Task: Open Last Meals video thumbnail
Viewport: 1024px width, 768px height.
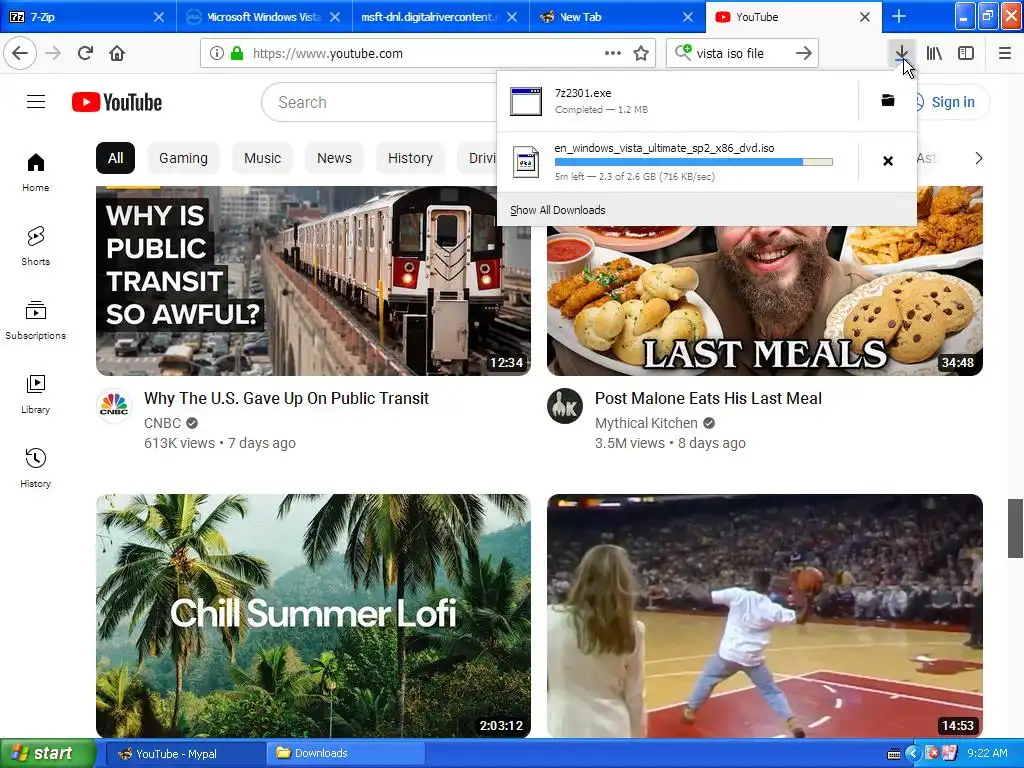Action: coord(765,300)
